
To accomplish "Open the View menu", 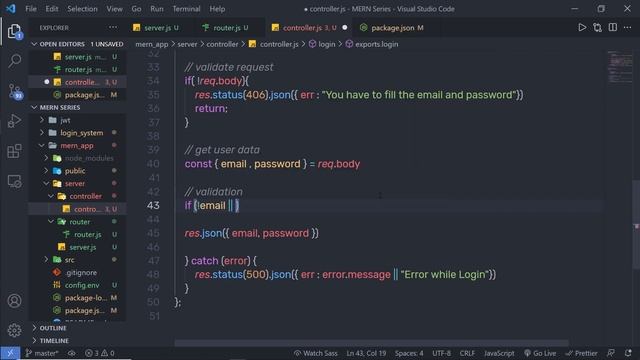I will coord(114,9).
